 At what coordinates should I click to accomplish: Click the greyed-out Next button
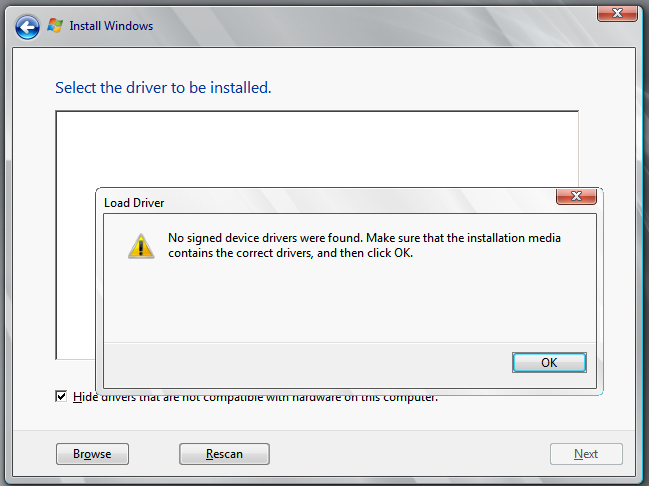pos(586,454)
